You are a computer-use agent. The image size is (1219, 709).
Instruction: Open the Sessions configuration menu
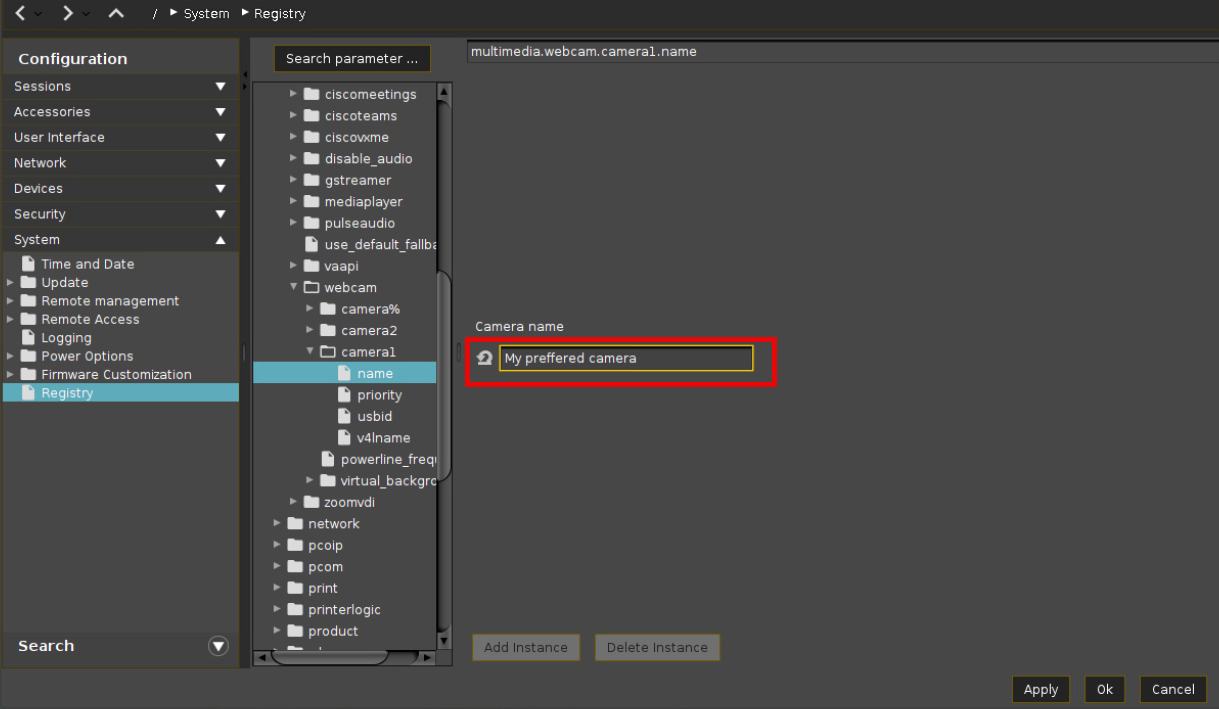point(220,87)
